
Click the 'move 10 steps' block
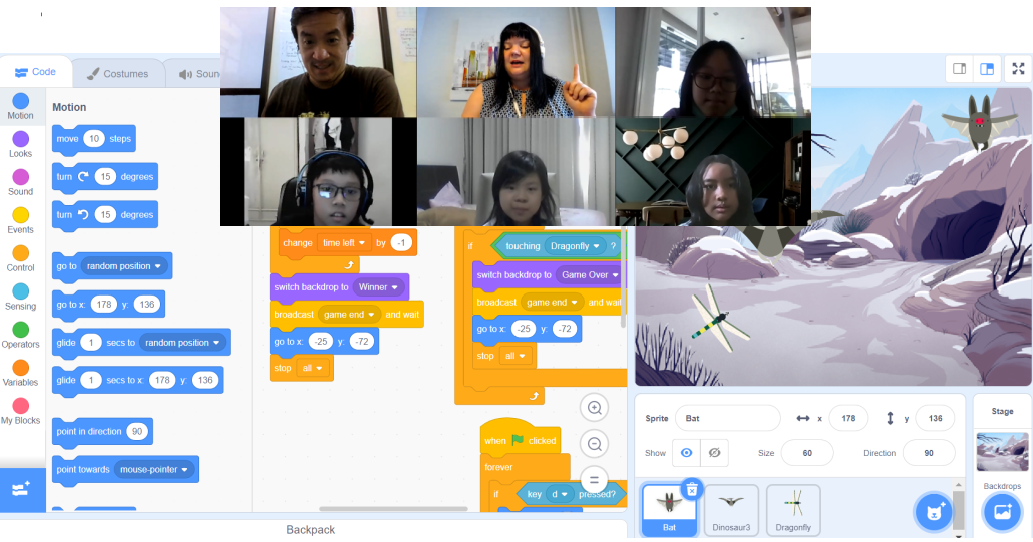pyautogui.click(x=94, y=139)
